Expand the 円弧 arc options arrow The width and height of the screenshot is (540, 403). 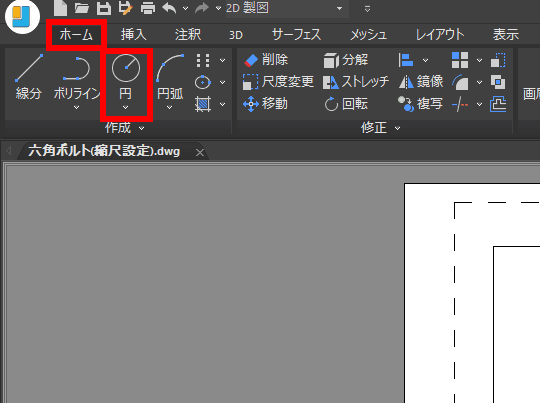pos(169,108)
